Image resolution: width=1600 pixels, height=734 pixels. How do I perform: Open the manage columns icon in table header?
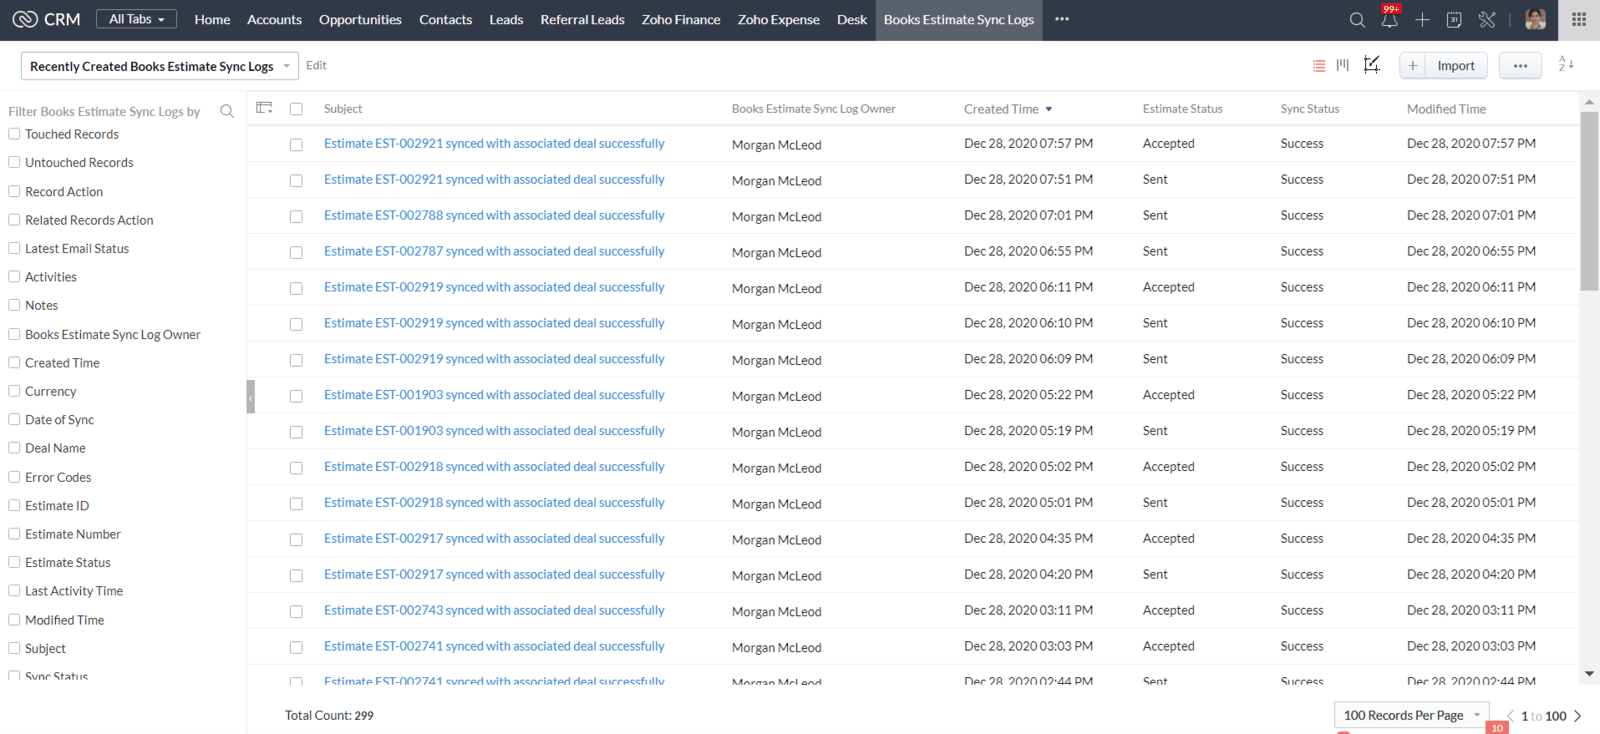(264, 108)
